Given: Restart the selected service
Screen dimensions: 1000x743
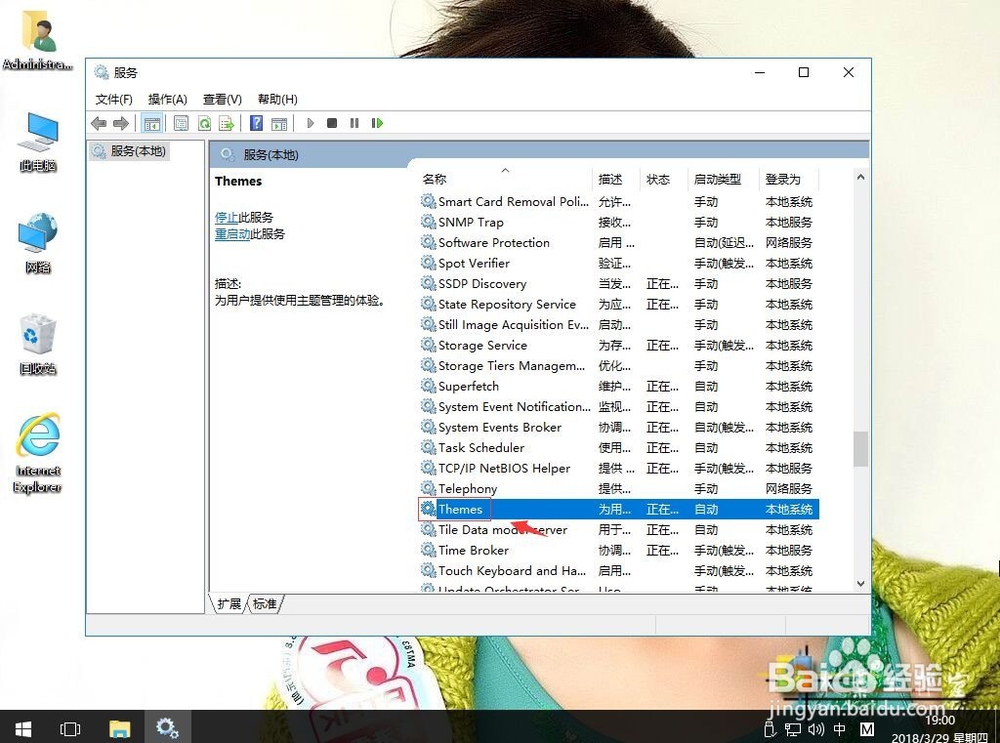Looking at the screenshot, I should coord(377,123).
